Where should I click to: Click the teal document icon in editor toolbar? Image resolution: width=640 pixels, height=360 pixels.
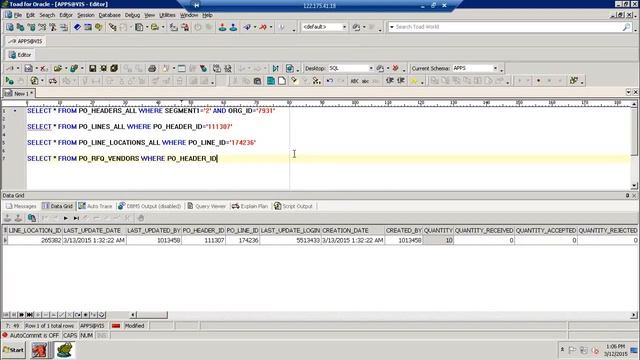coord(270,81)
